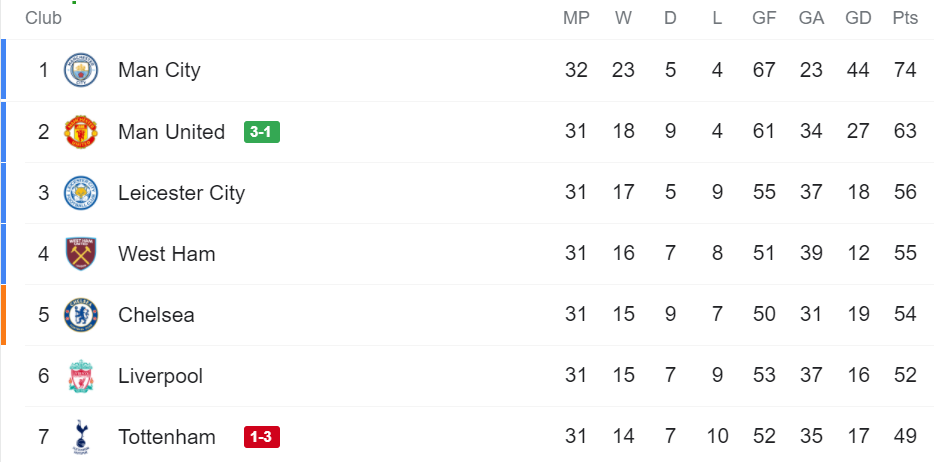The width and height of the screenshot is (934, 462).
Task: Open Liverpool team name link
Action: (x=160, y=376)
